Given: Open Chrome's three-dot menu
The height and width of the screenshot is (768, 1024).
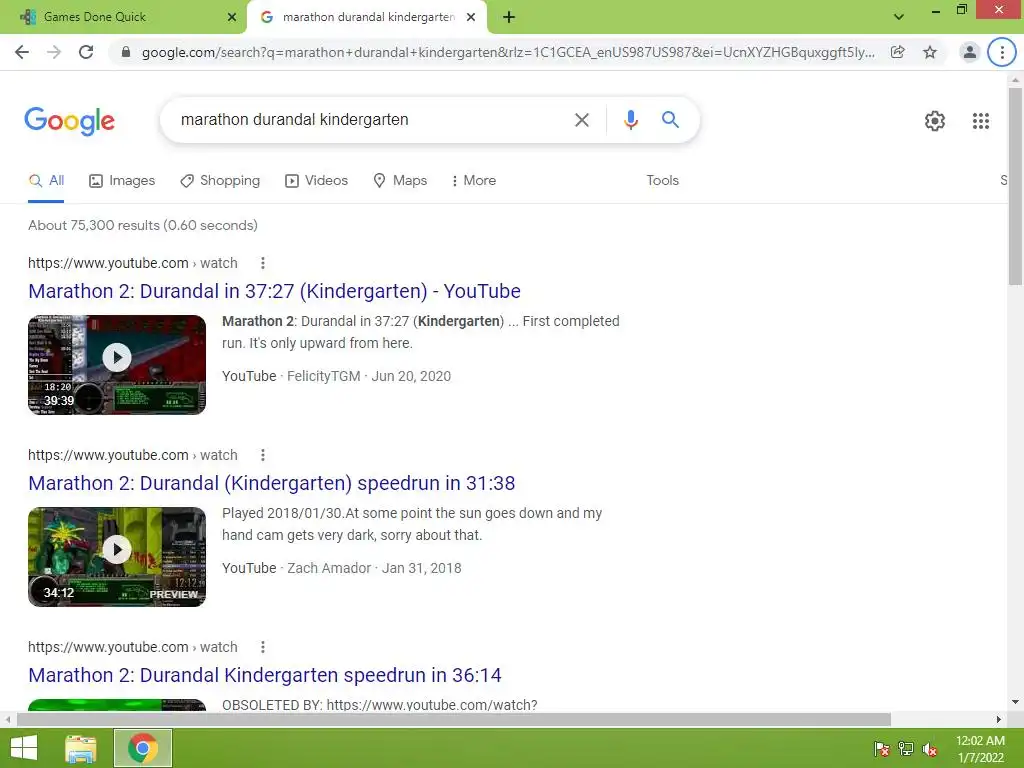Looking at the screenshot, I should pyautogui.click(x=1002, y=52).
